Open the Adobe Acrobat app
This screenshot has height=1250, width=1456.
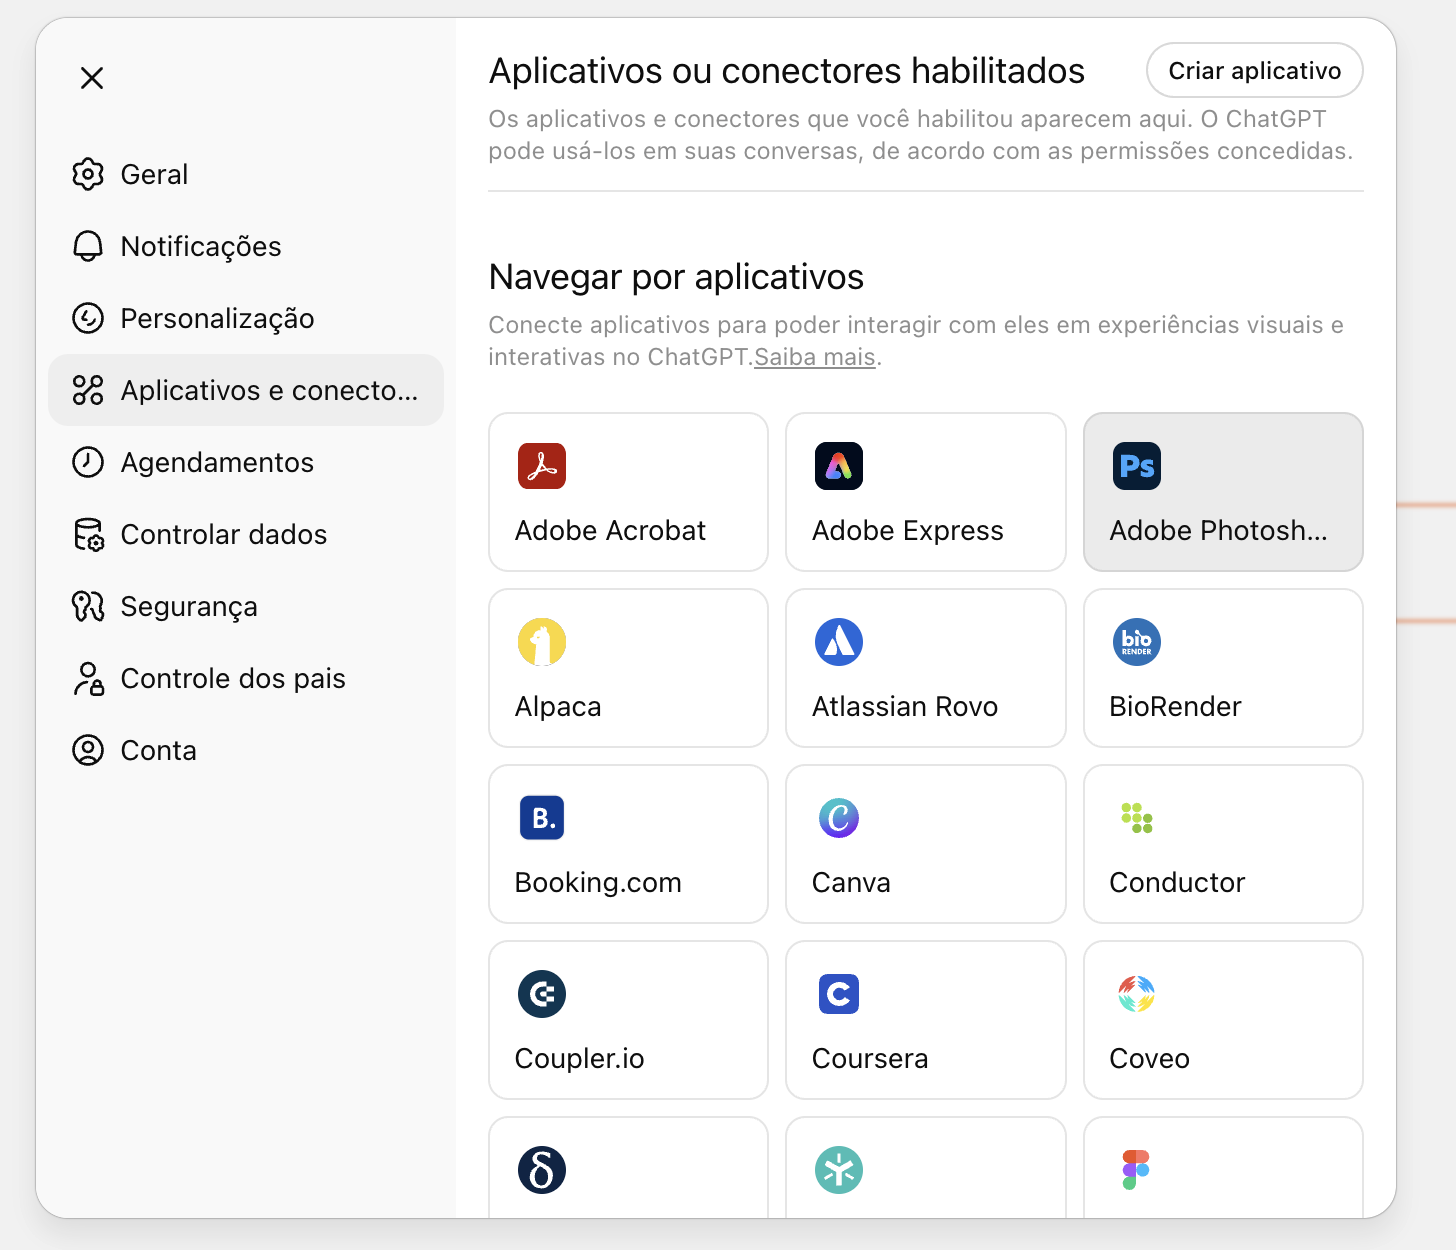pyautogui.click(x=628, y=492)
